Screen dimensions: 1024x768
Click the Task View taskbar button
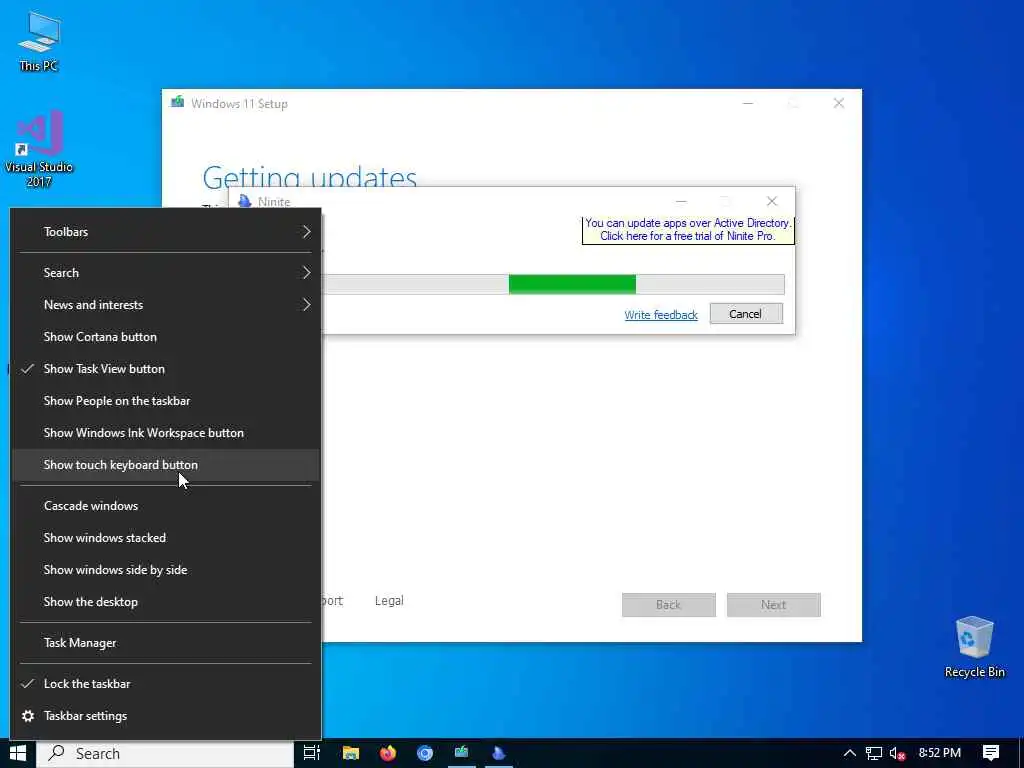312,754
